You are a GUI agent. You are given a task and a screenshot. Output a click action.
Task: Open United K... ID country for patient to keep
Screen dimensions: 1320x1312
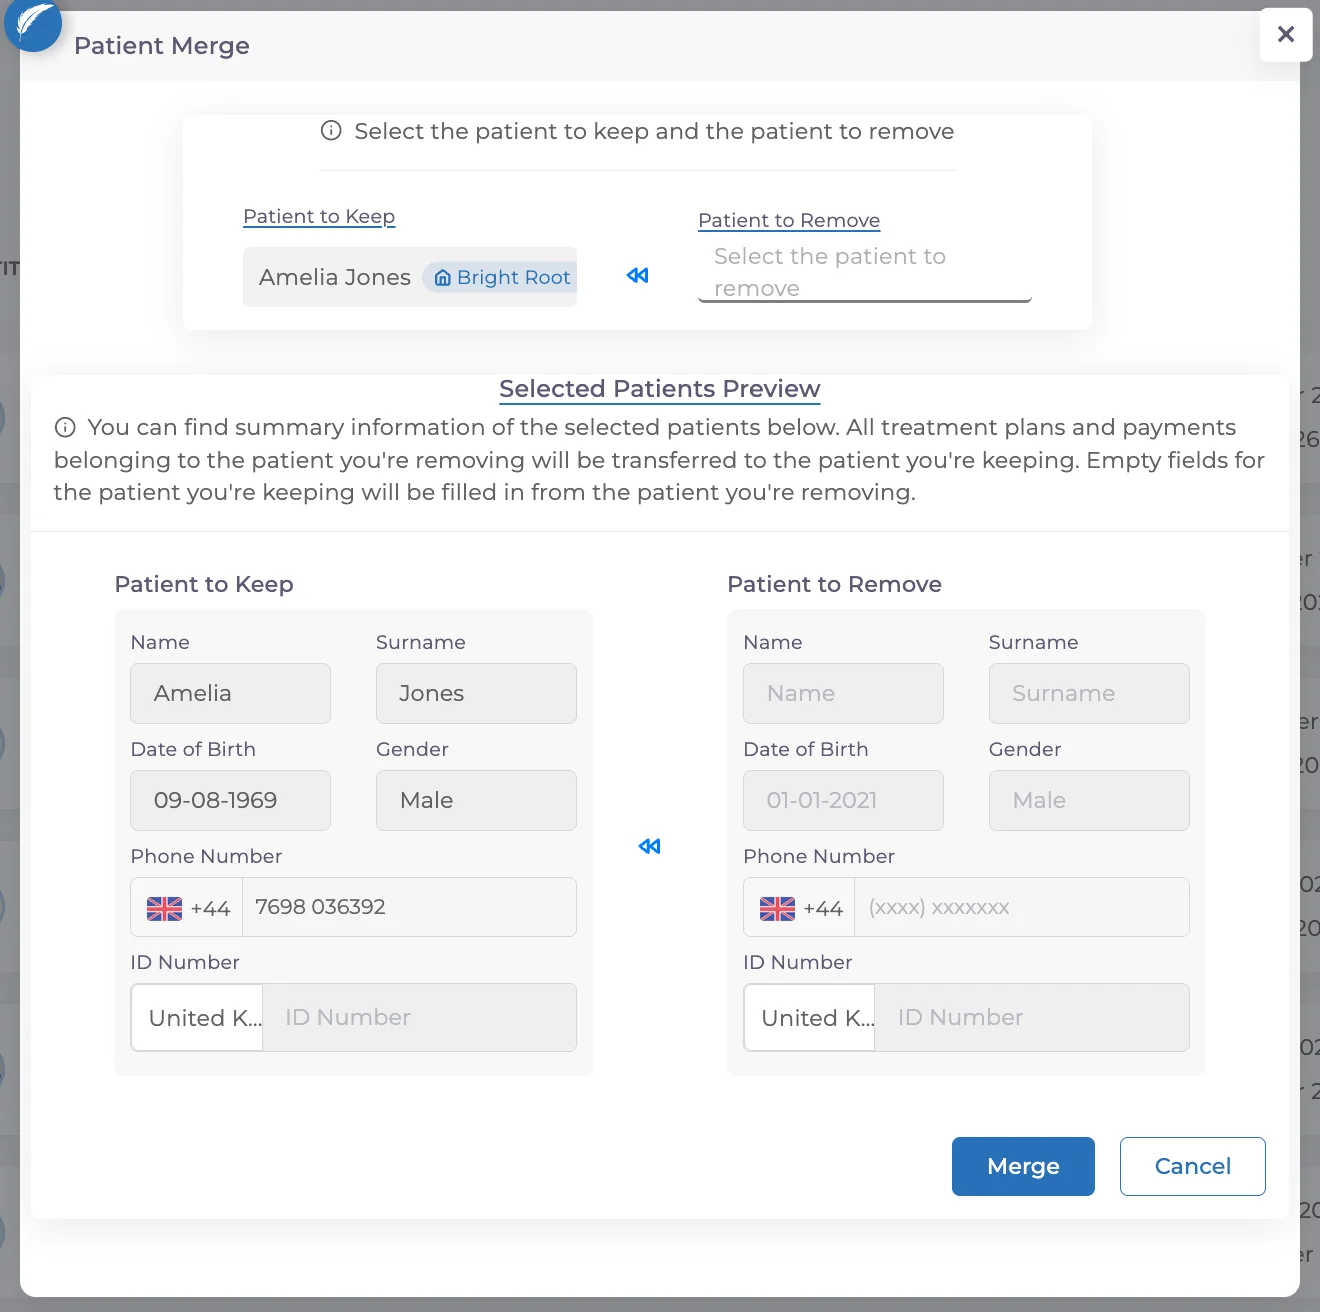(197, 1017)
